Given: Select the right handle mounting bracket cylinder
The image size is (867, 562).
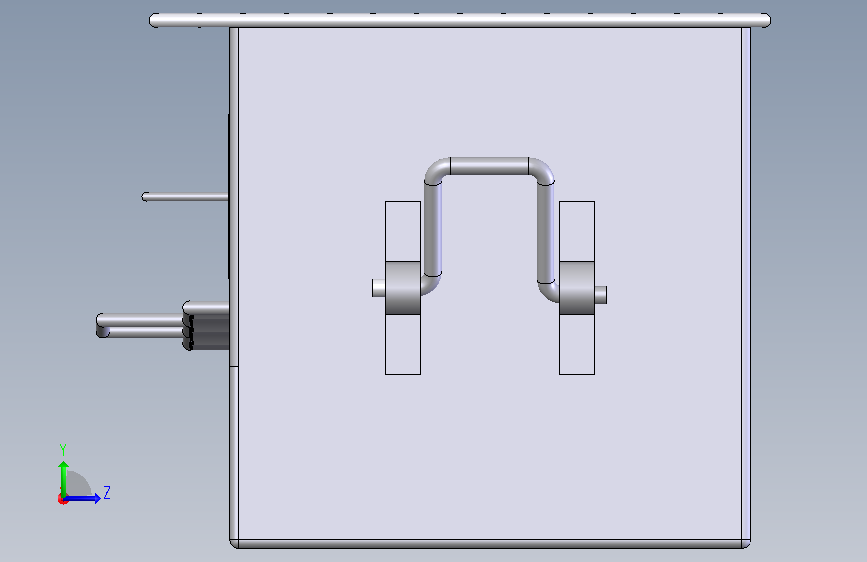Looking at the screenshot, I should 577,288.
